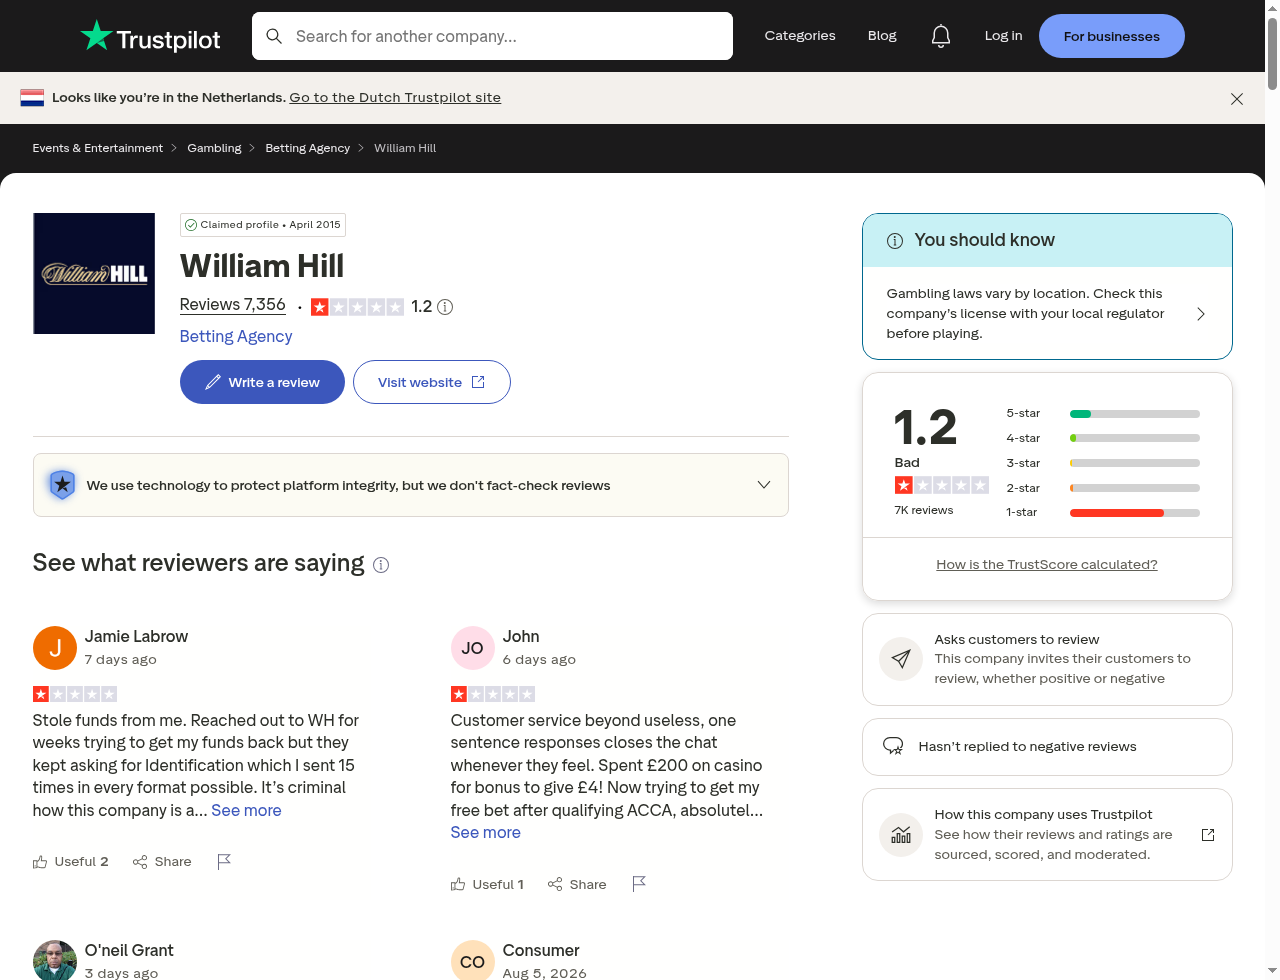Flag Jamie Labrow's review
This screenshot has width=1280, height=980.
(224, 861)
